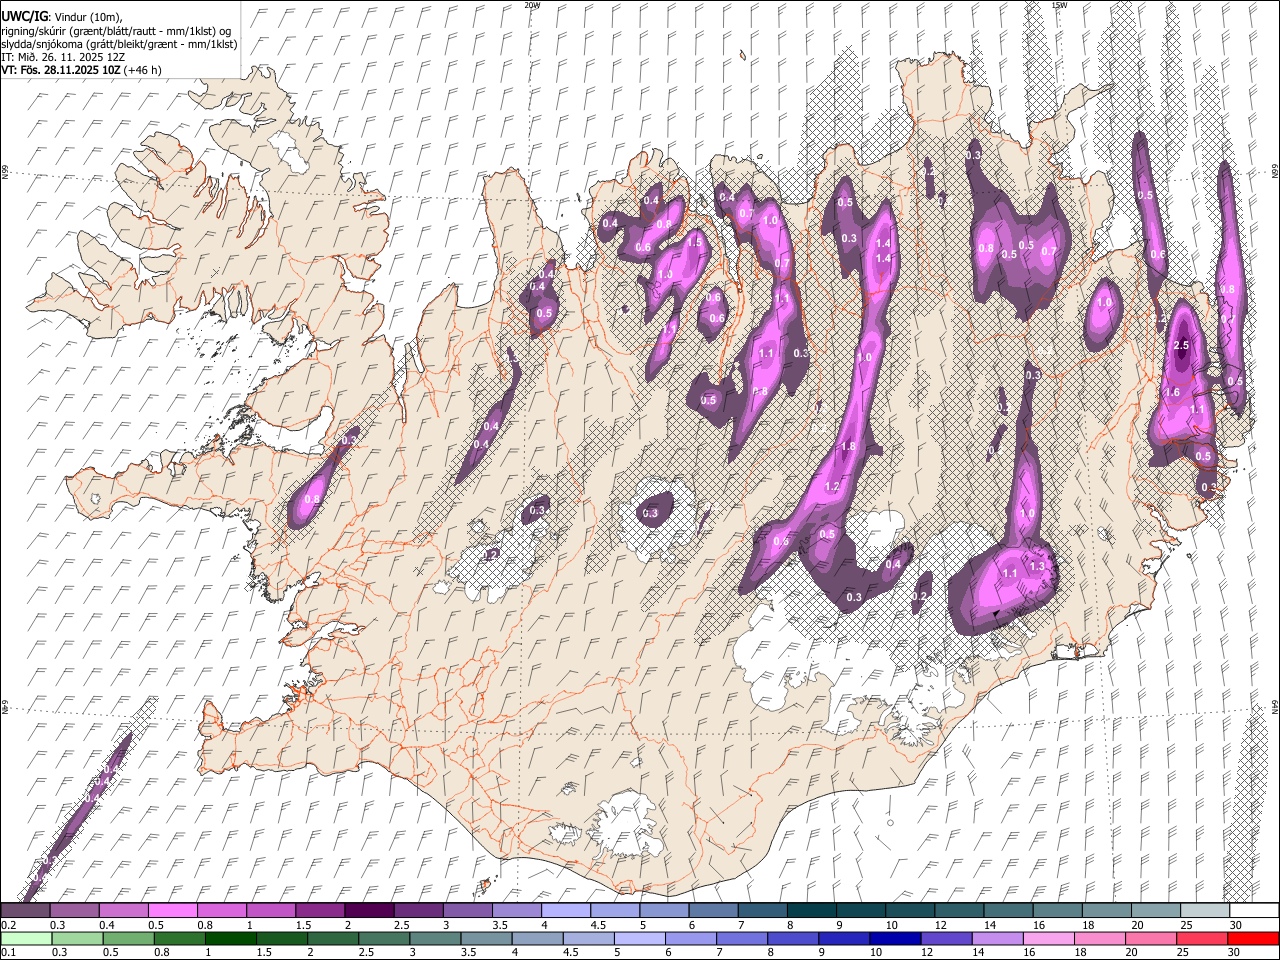Click the bright red swatch labeled 30 in lower legend
1280x960 pixels.
pyautogui.click(x=1253, y=939)
